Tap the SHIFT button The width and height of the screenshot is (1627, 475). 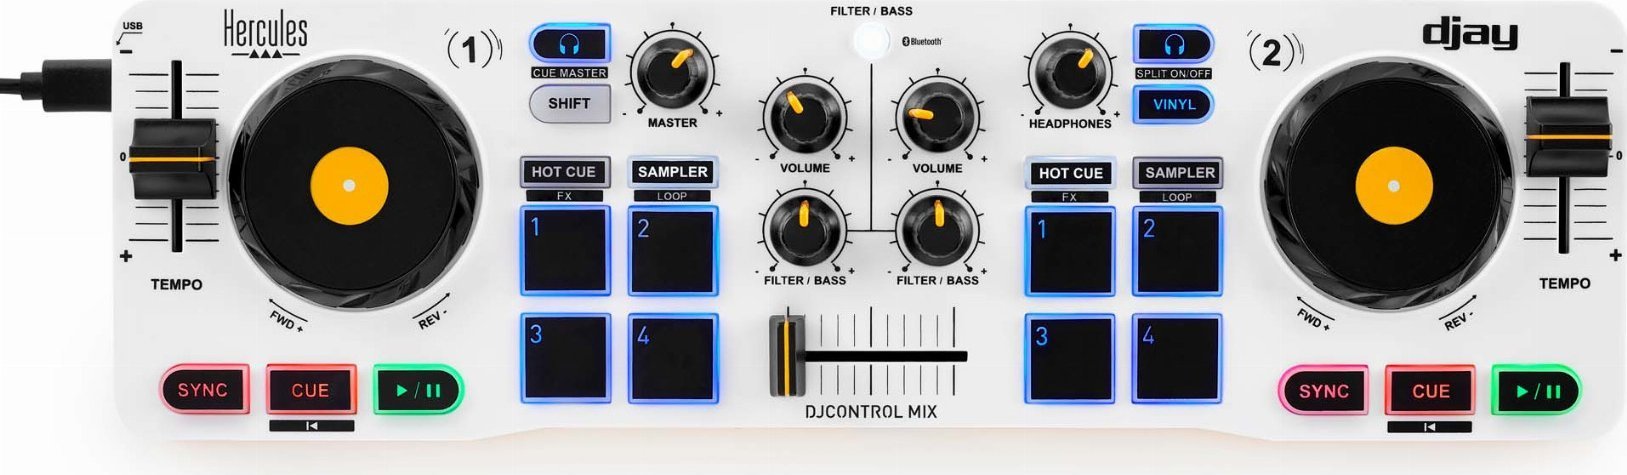click(x=569, y=103)
